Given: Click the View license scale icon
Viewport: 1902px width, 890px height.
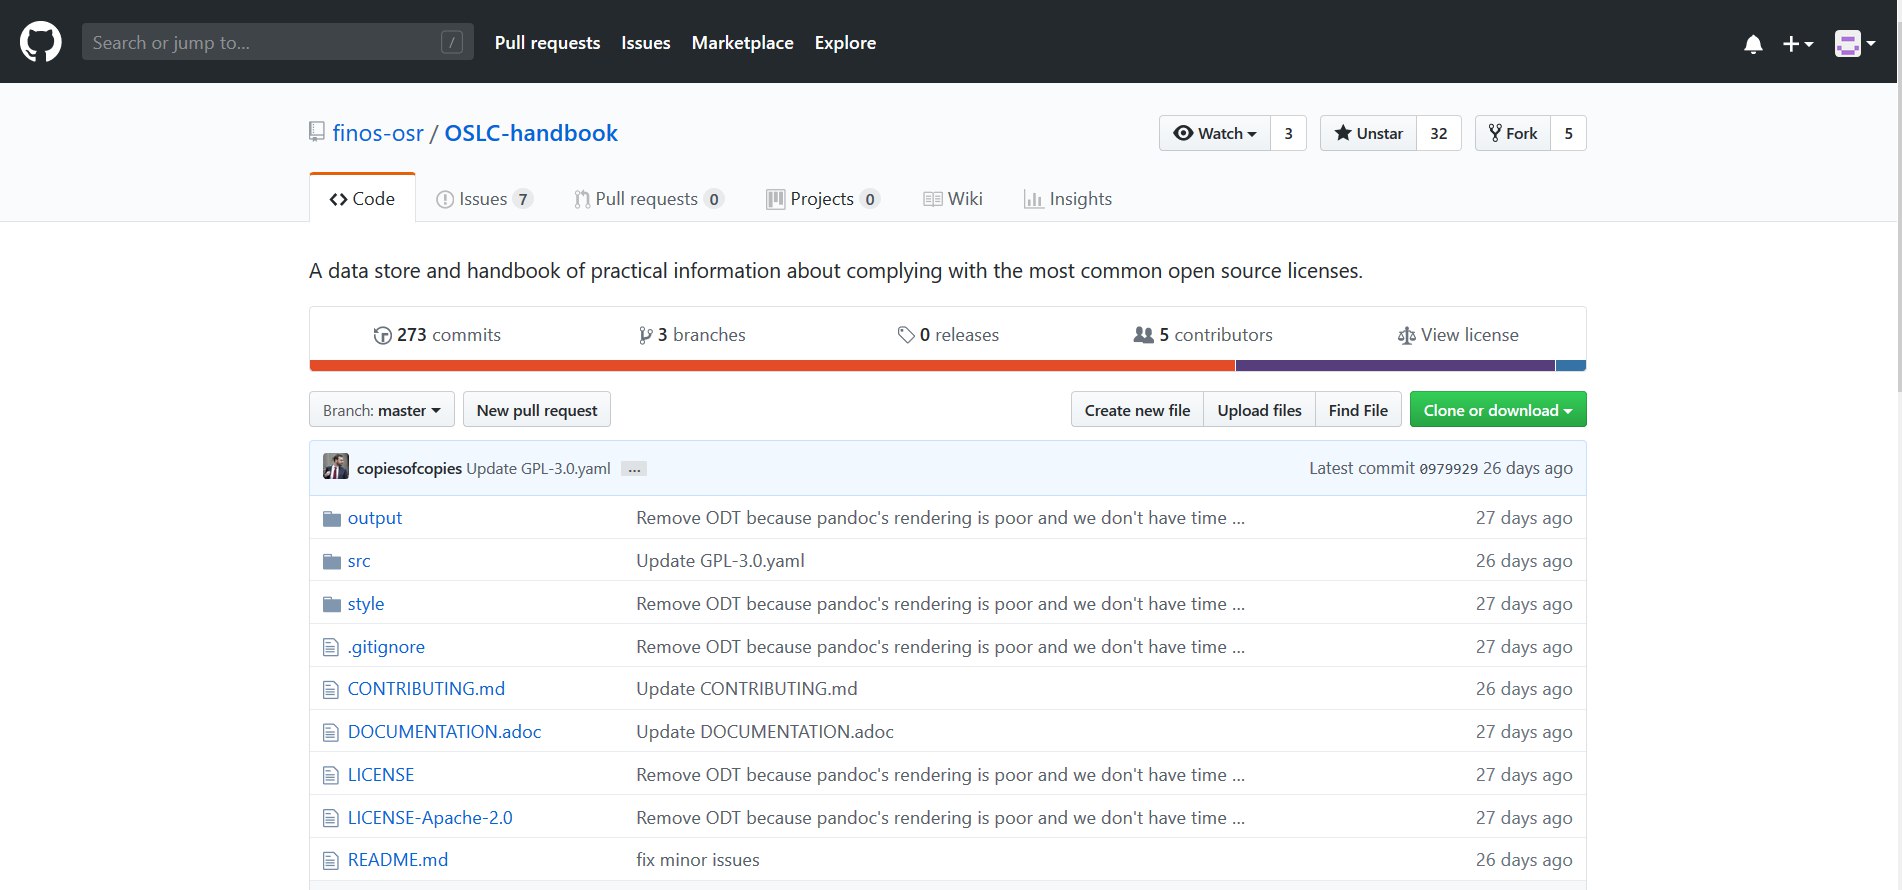Looking at the screenshot, I should 1406,336.
